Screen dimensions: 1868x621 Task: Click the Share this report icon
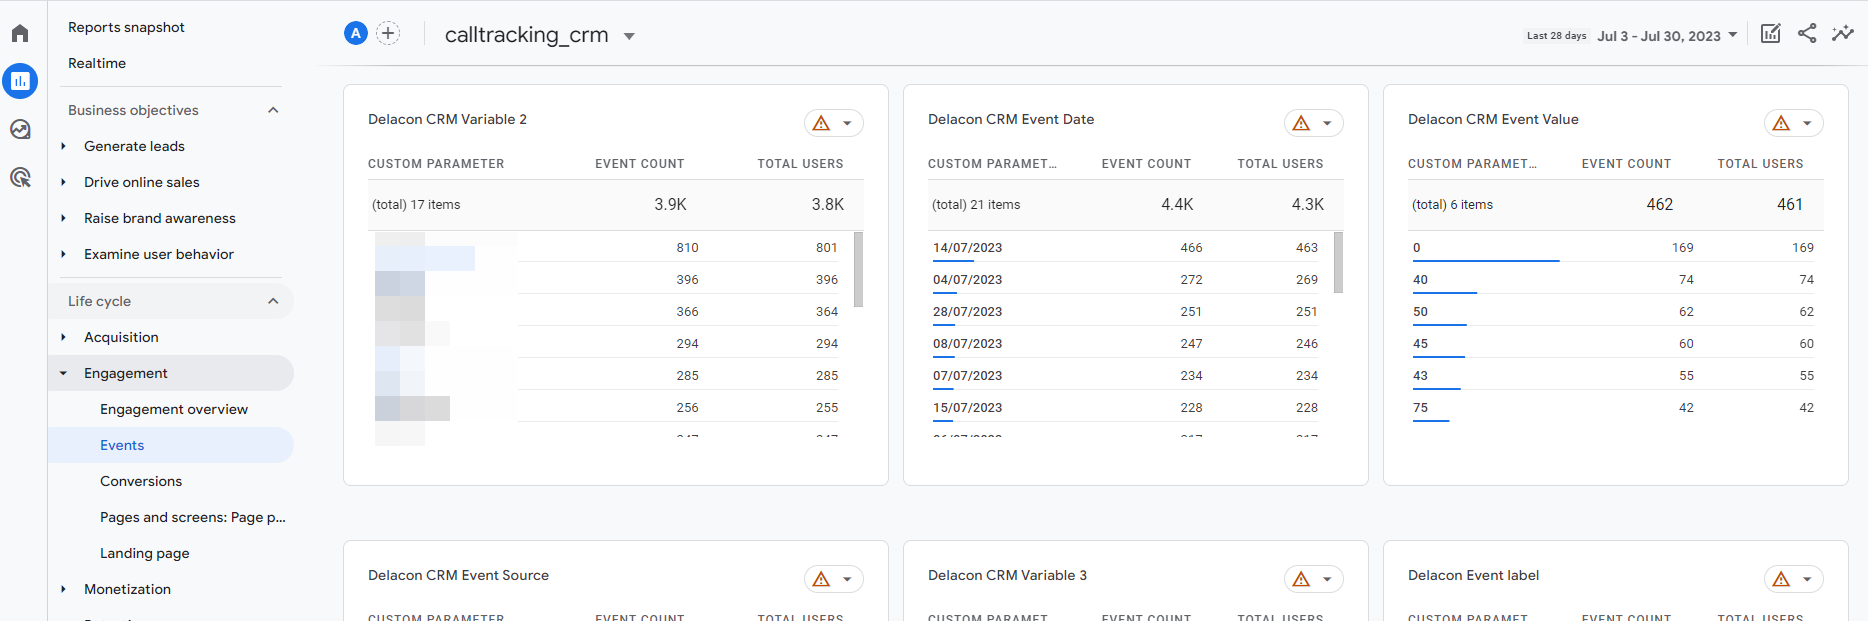[x=1807, y=33]
